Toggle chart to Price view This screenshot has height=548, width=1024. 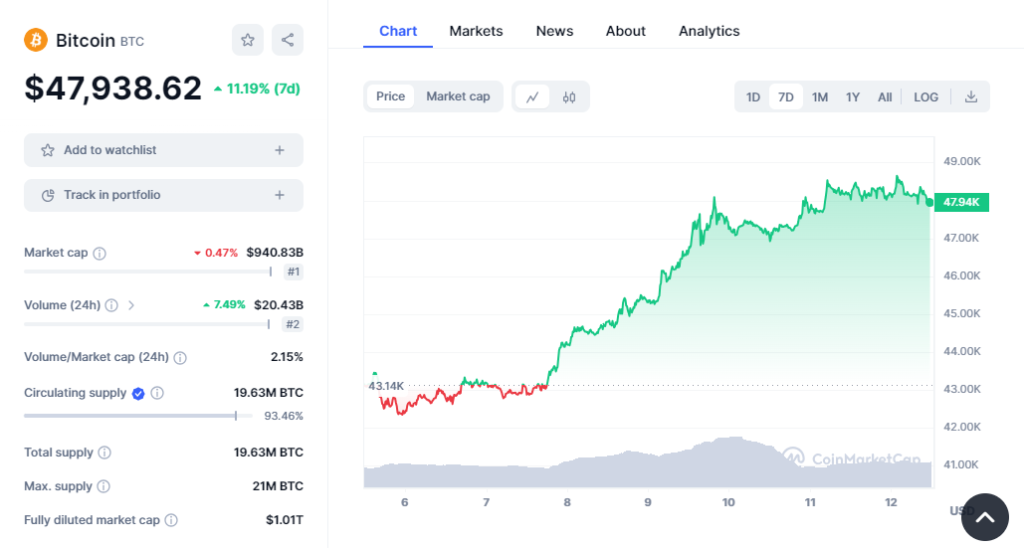point(390,97)
